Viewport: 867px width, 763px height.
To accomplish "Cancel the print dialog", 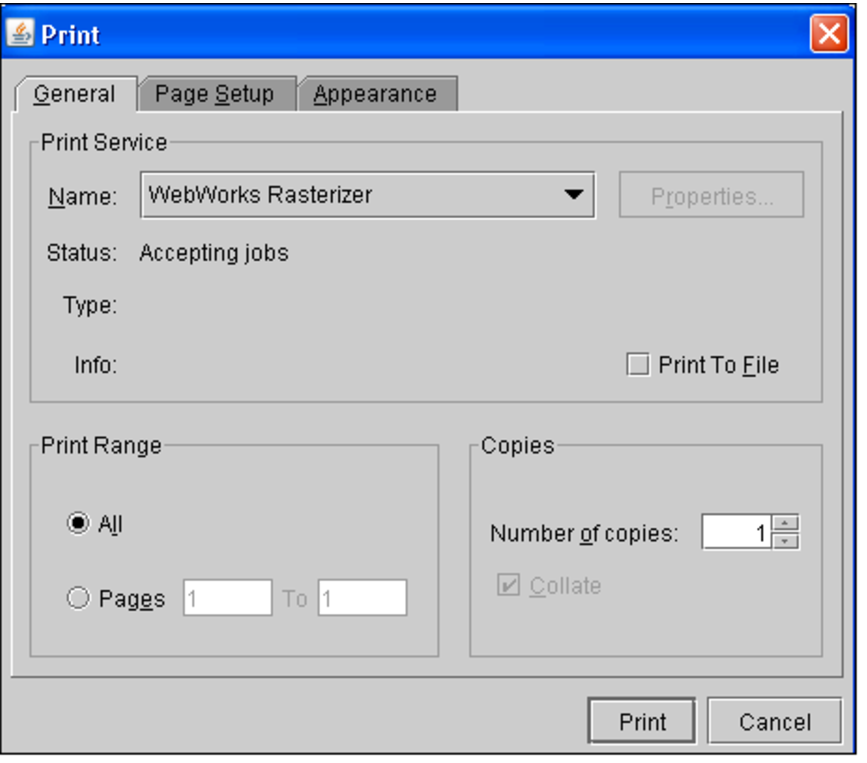I will tap(774, 722).
